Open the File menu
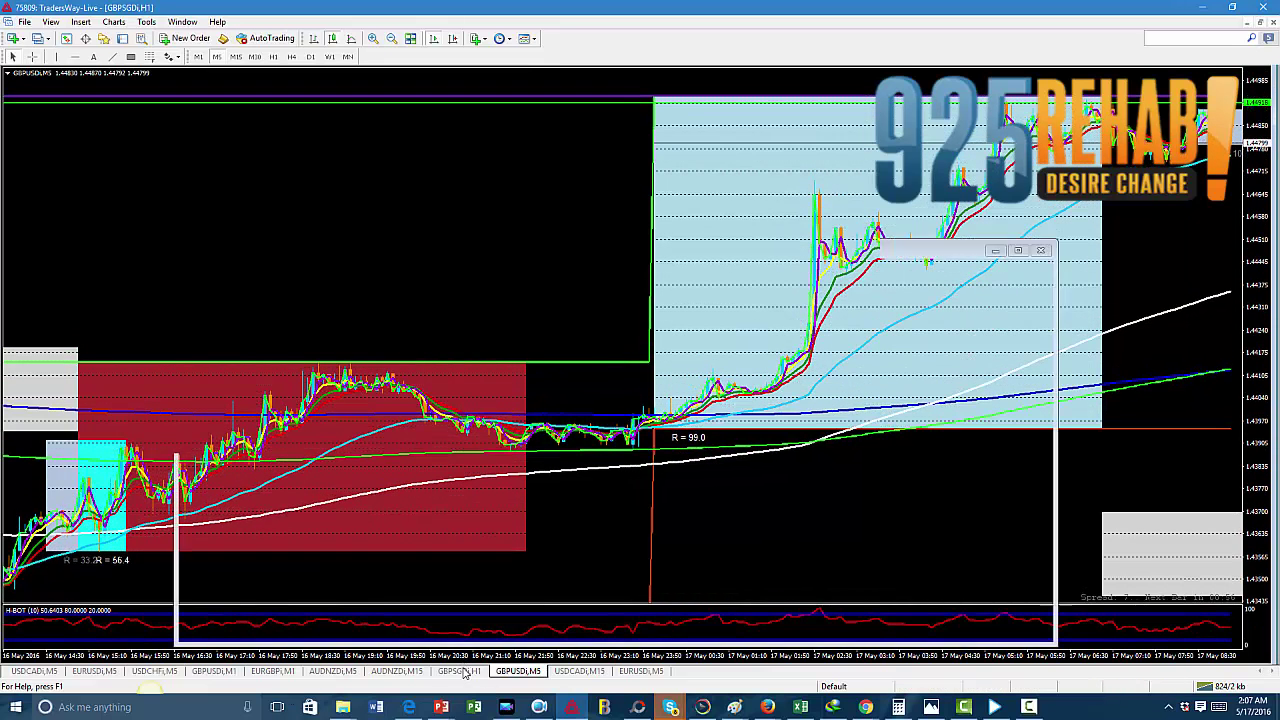The image size is (1280, 720). click(24, 22)
